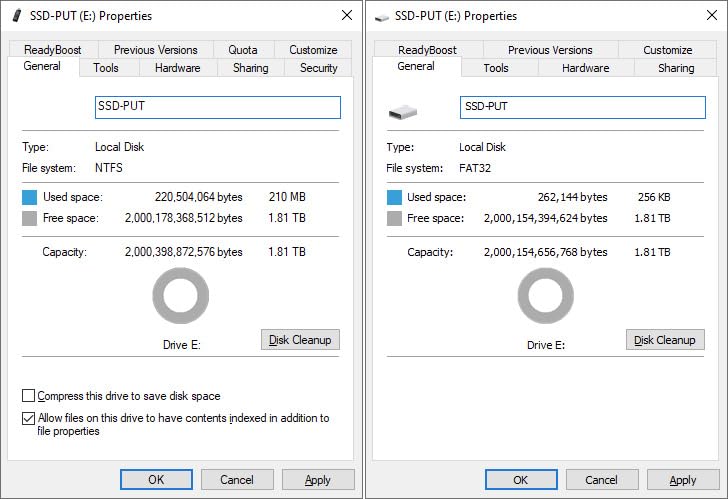728x499 pixels.
Task: Close the right SSD-PUT Properties window
Action: pos(711,16)
